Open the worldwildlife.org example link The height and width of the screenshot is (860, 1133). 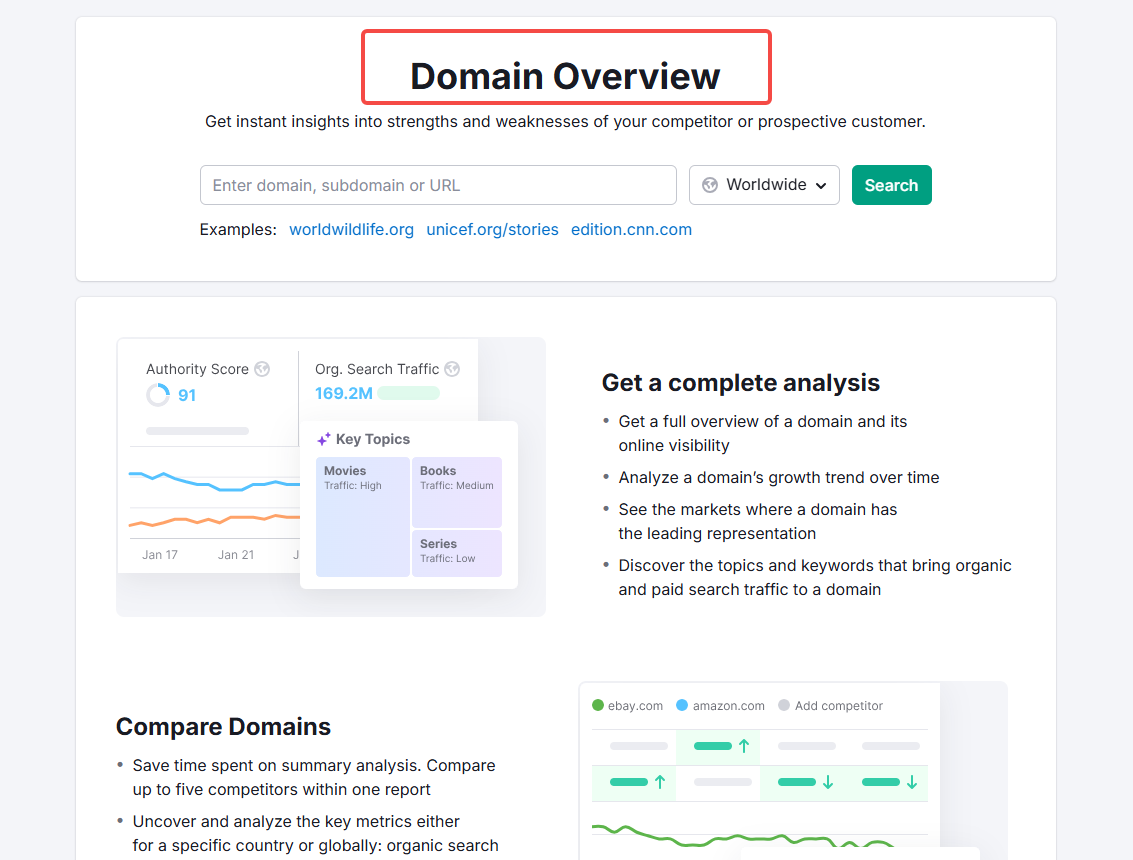tap(351, 229)
